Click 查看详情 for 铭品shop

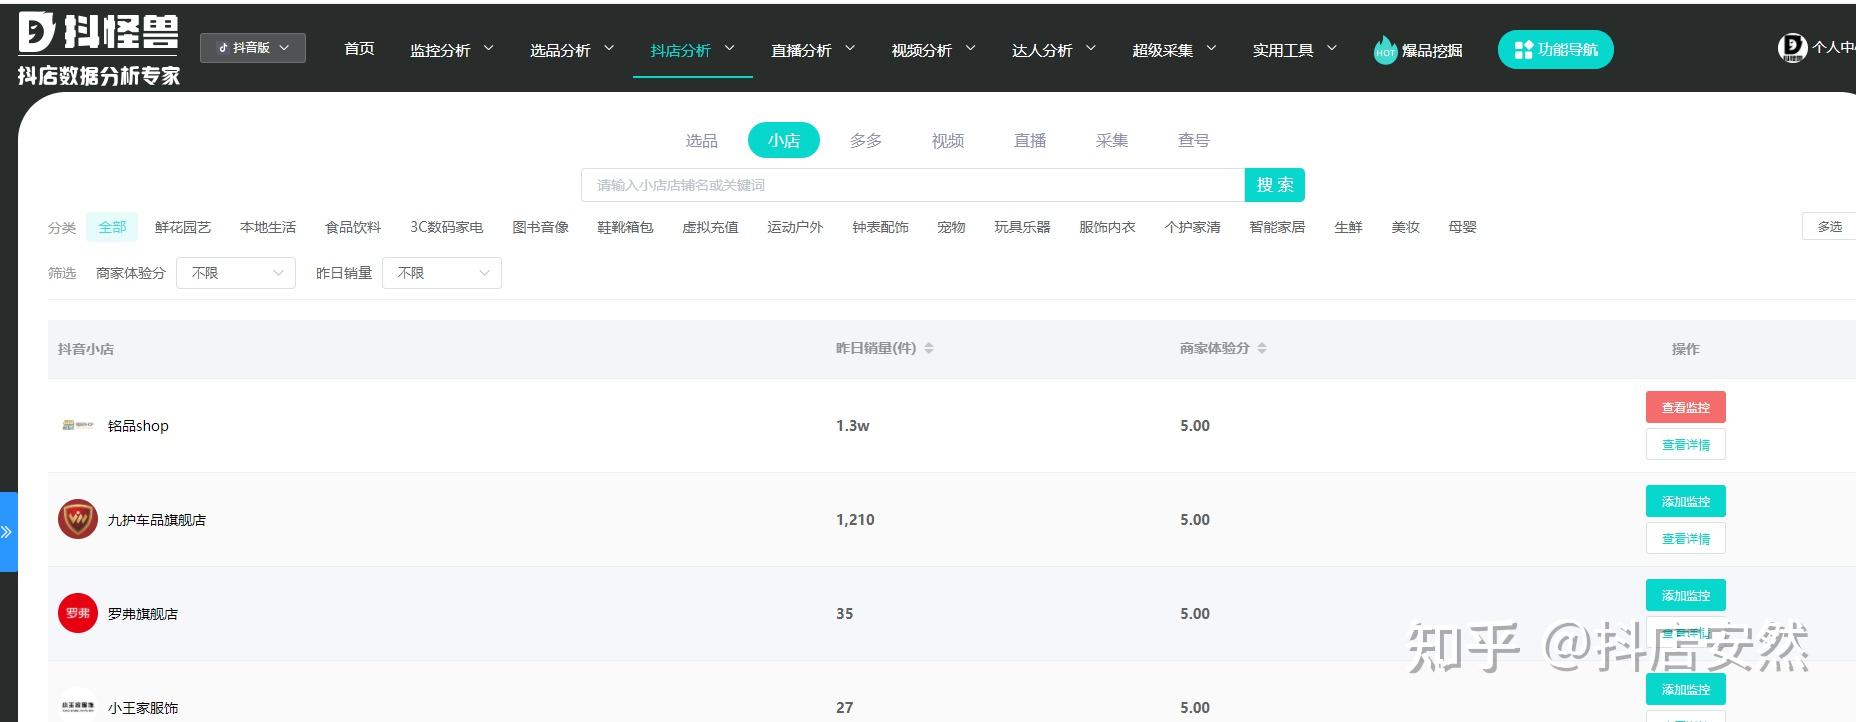coord(1686,444)
